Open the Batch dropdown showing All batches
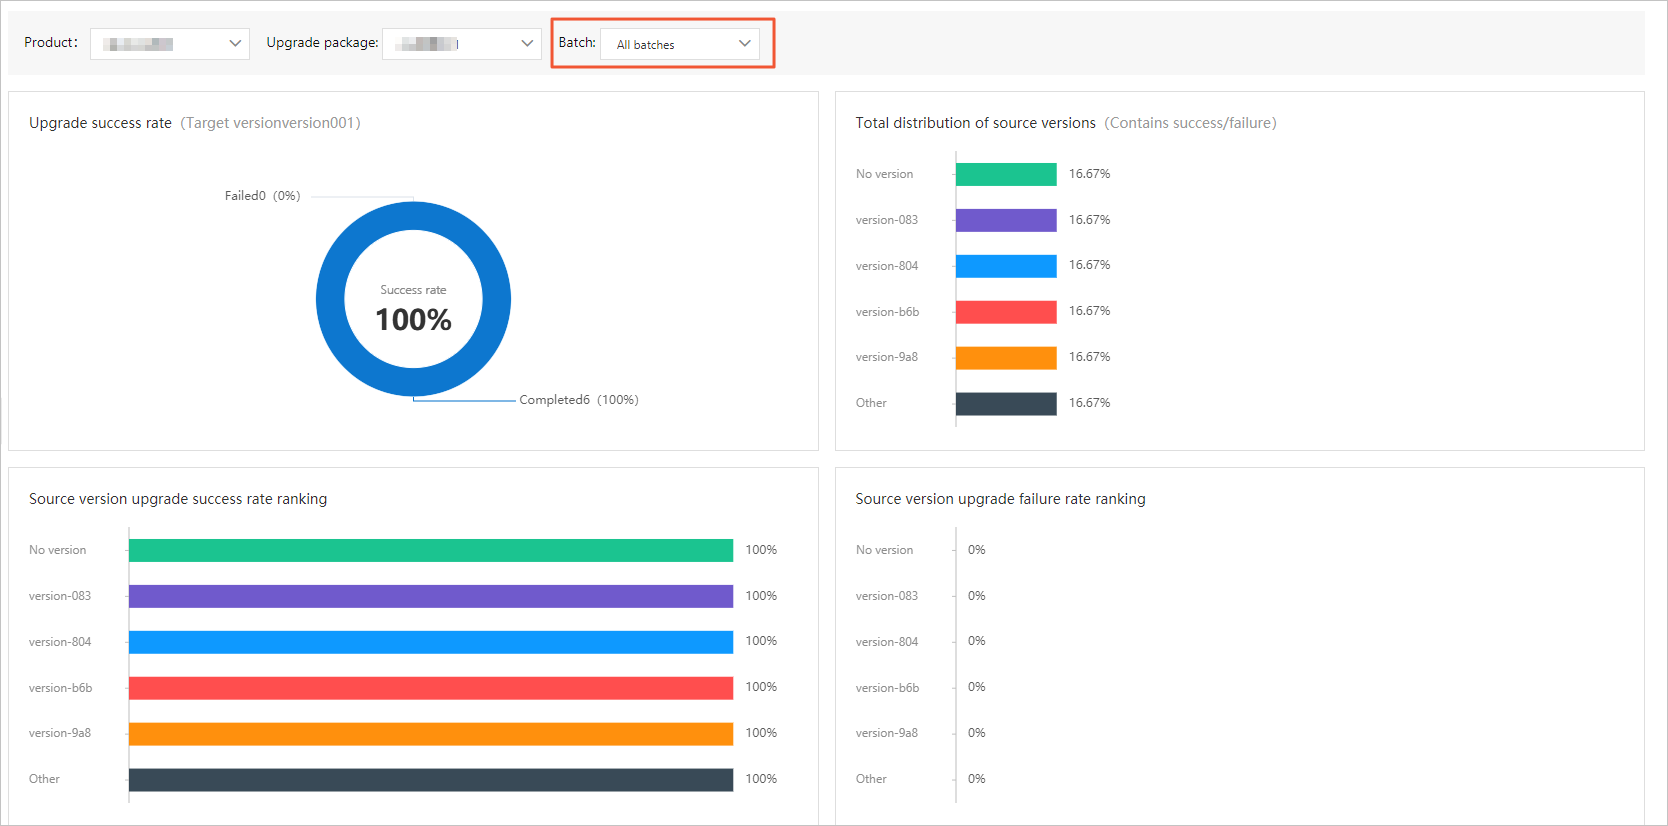The image size is (1668, 826). click(x=680, y=44)
